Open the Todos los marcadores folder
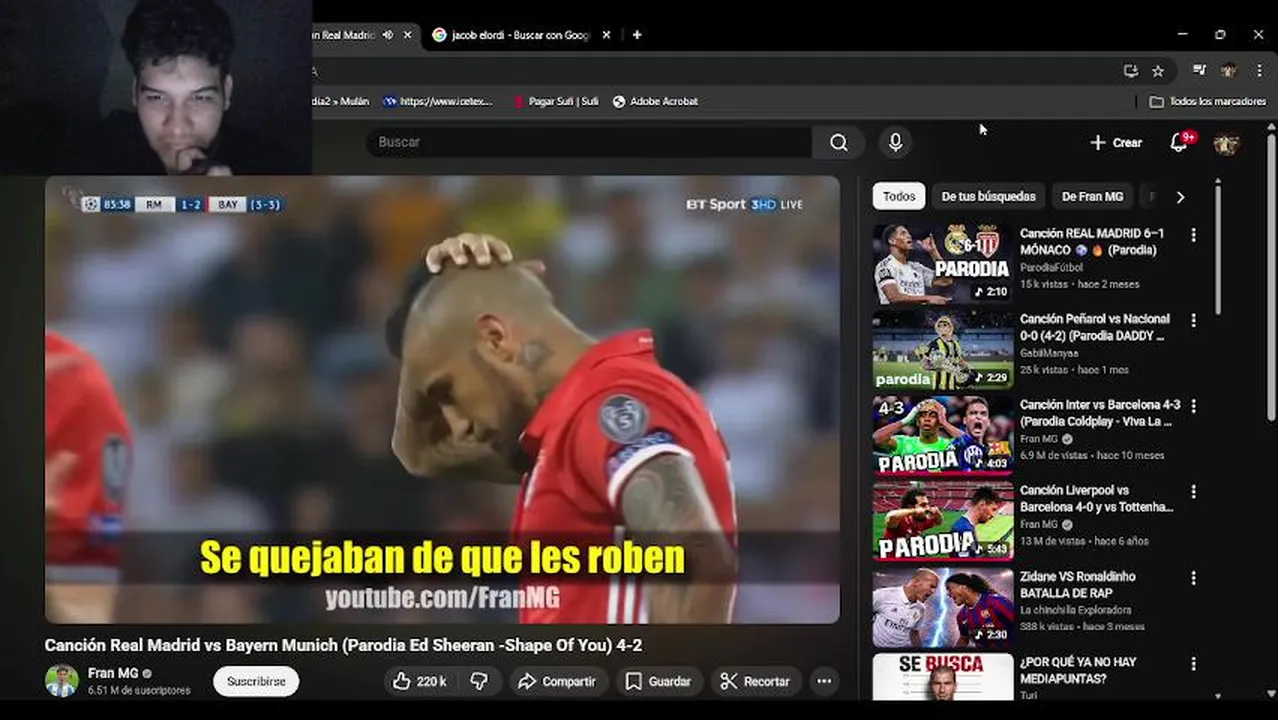 (x=1208, y=102)
